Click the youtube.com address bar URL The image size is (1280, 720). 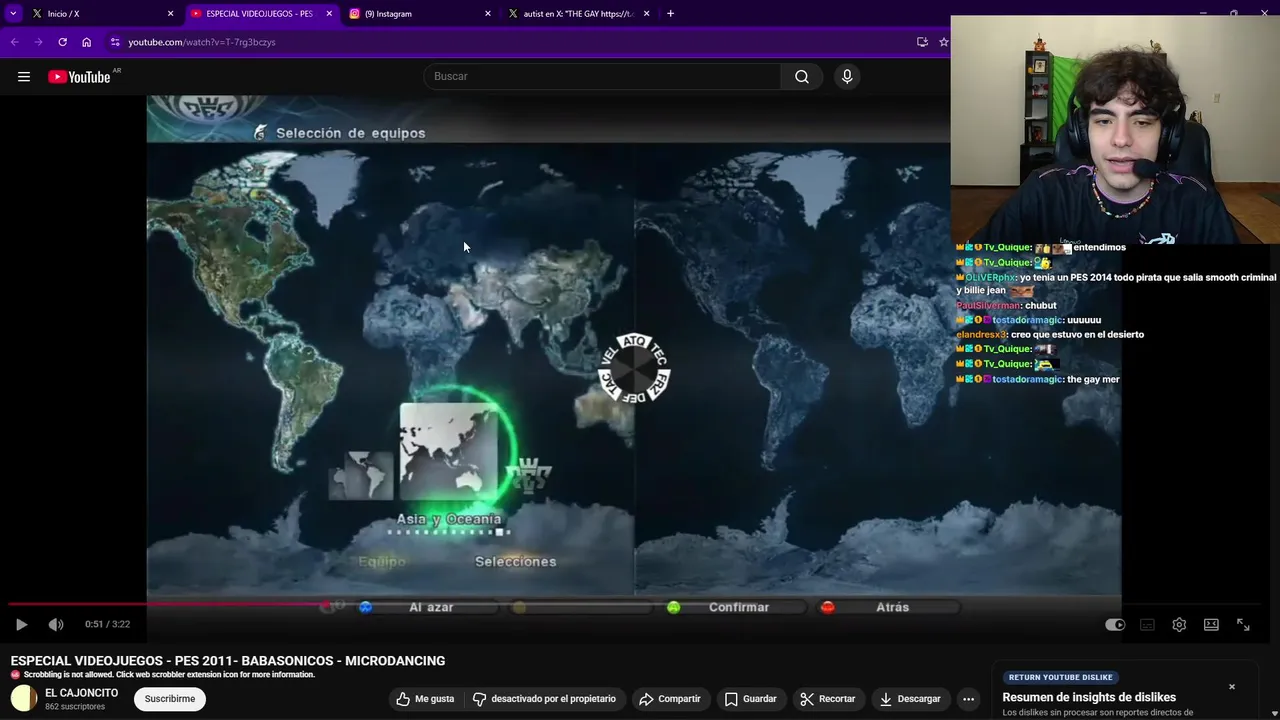[202, 42]
